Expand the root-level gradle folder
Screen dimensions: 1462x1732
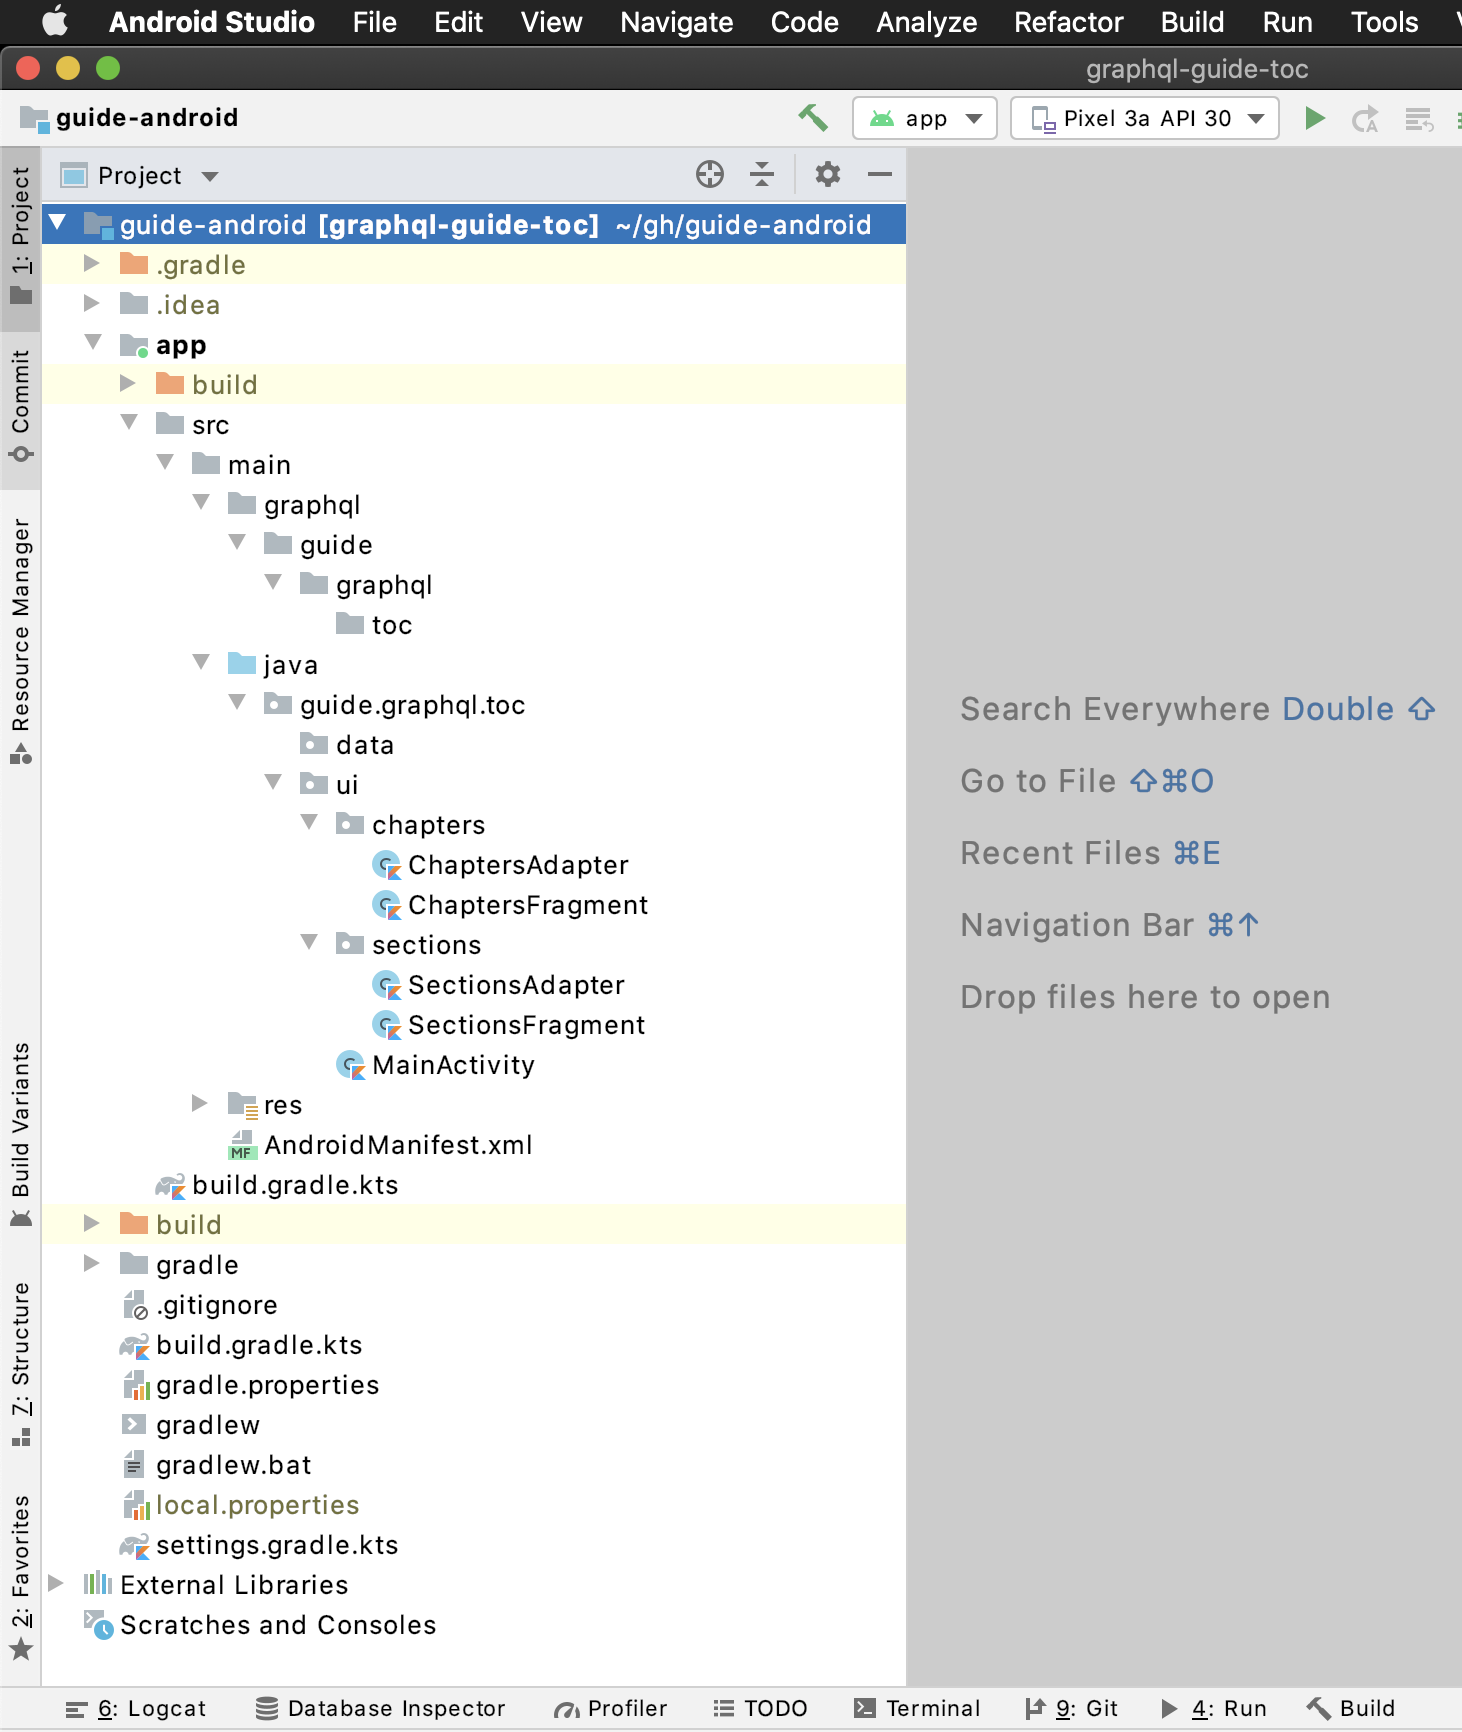[x=92, y=1263]
